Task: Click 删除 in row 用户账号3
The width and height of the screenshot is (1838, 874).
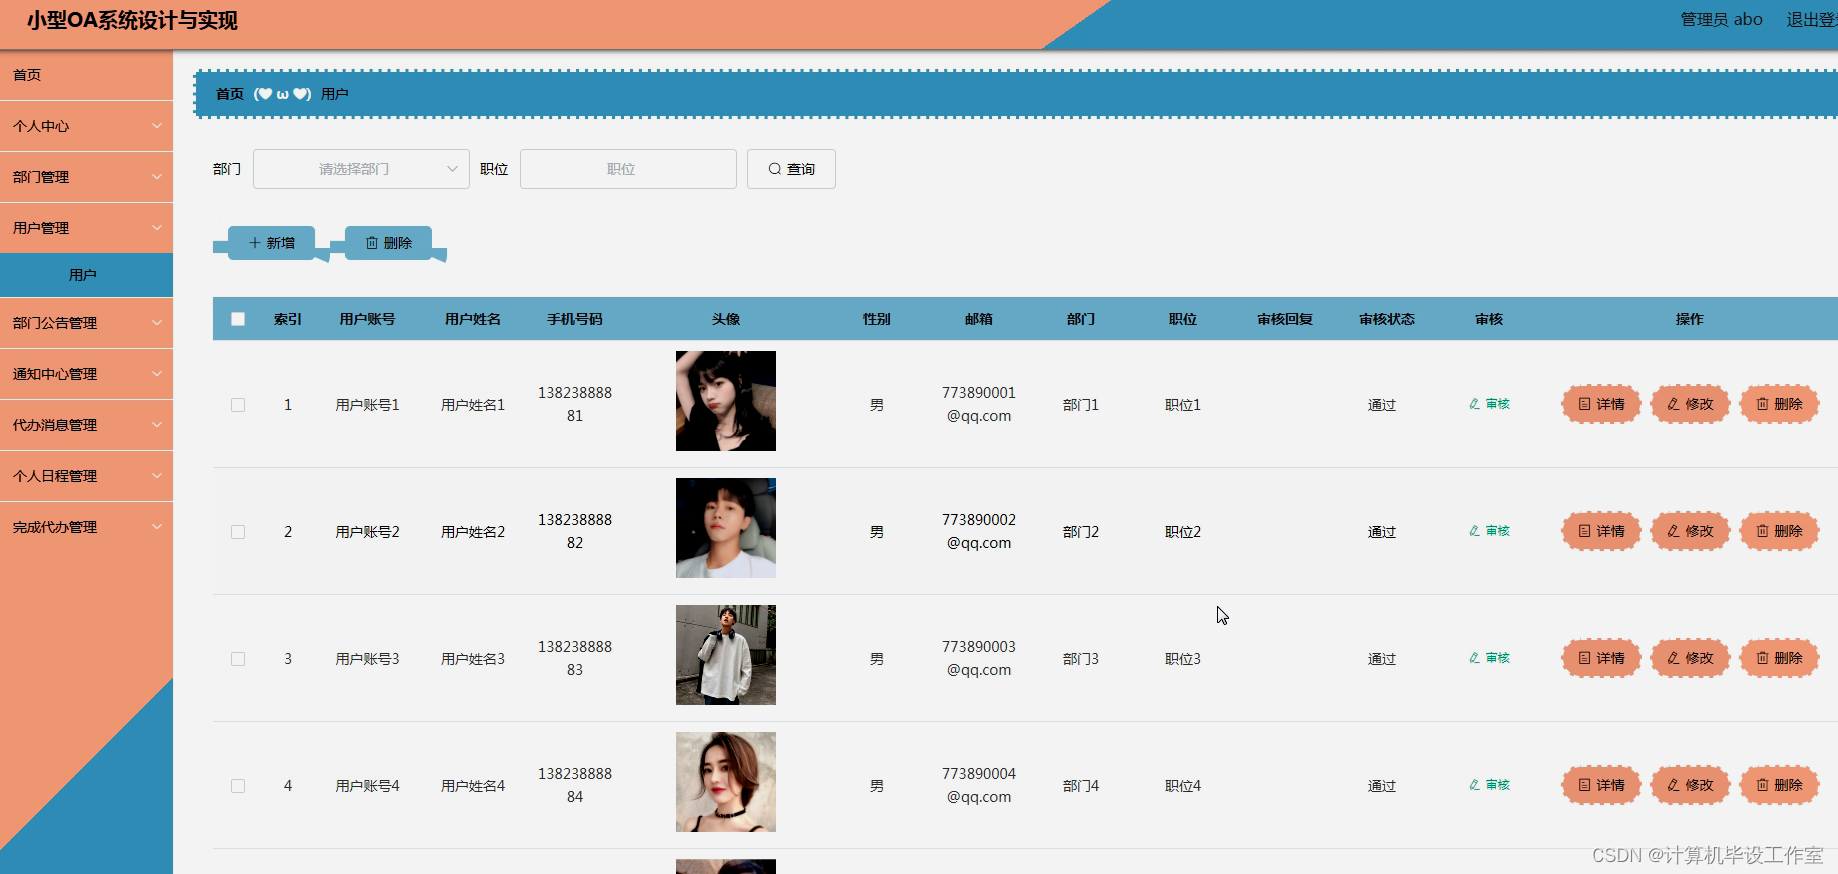Action: point(1779,658)
